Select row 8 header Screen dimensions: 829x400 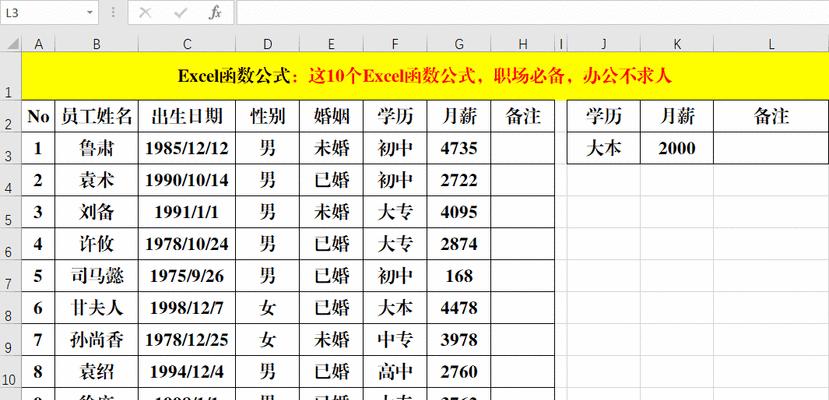[x=11, y=308]
